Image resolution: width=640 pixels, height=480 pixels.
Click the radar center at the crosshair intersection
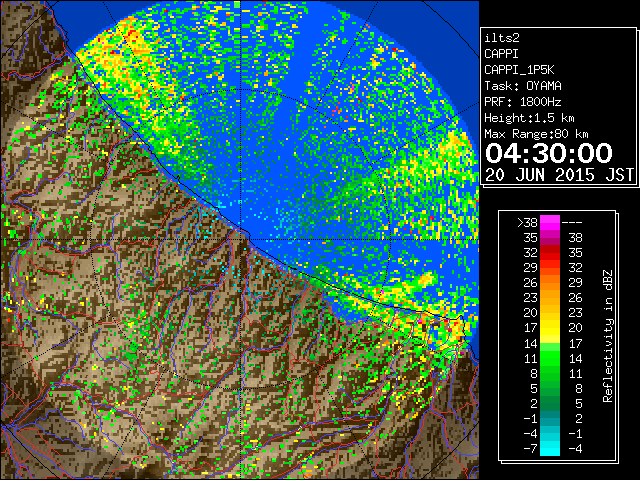click(x=241, y=239)
